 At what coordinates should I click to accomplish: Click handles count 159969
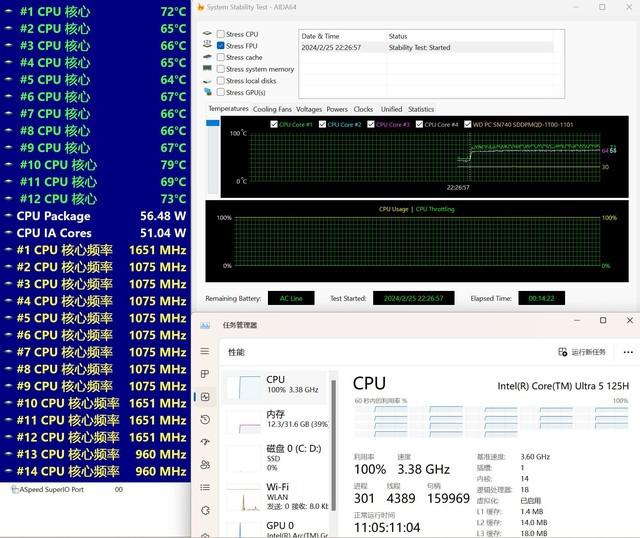point(448,498)
